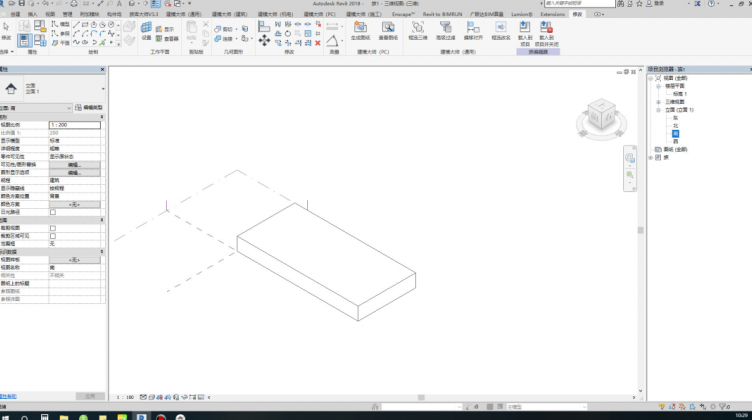Click the Paste clipboard icon
This screenshot has height=420, width=752.
click(x=191, y=27)
